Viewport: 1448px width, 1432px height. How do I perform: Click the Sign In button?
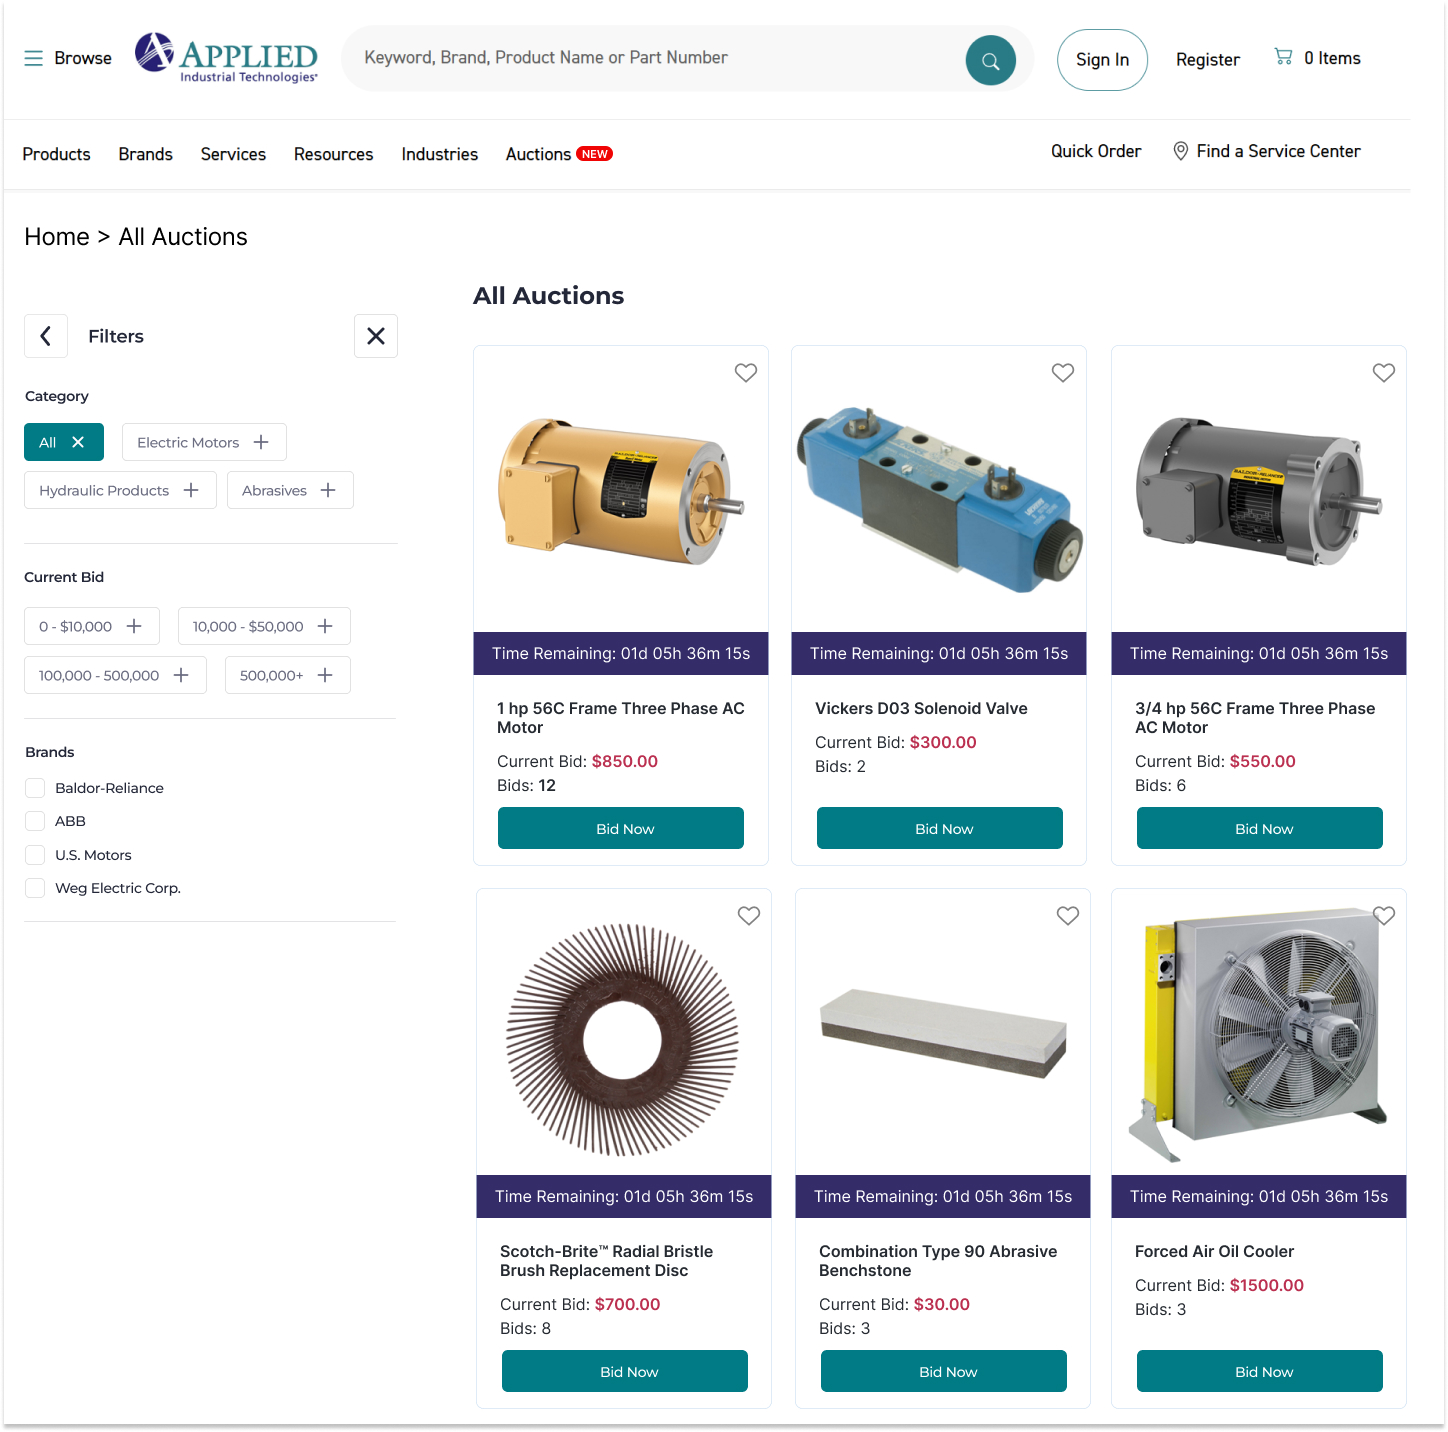pyautogui.click(x=1102, y=60)
